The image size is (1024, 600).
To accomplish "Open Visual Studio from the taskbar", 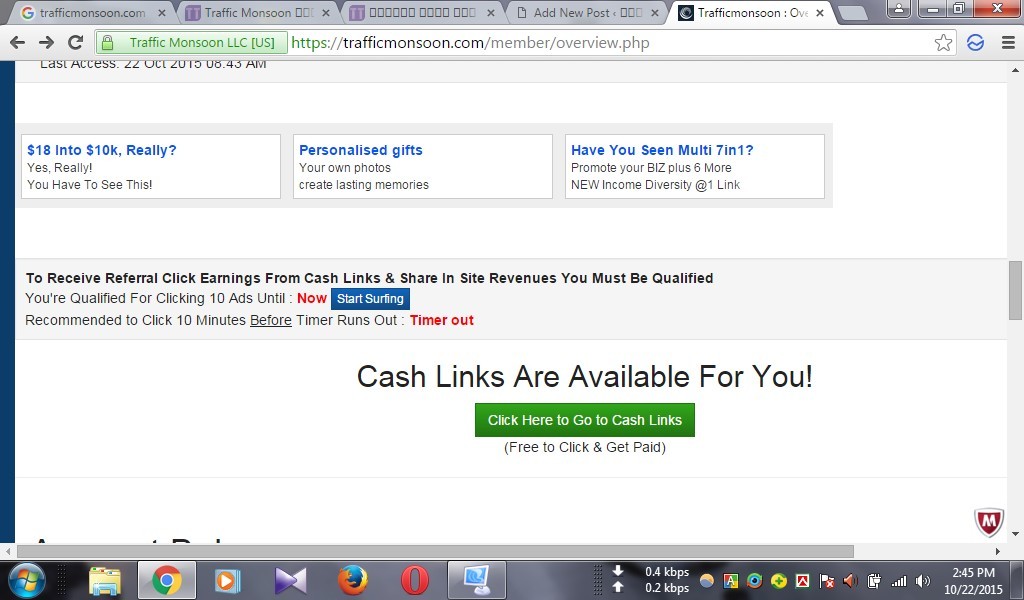I will 290,580.
